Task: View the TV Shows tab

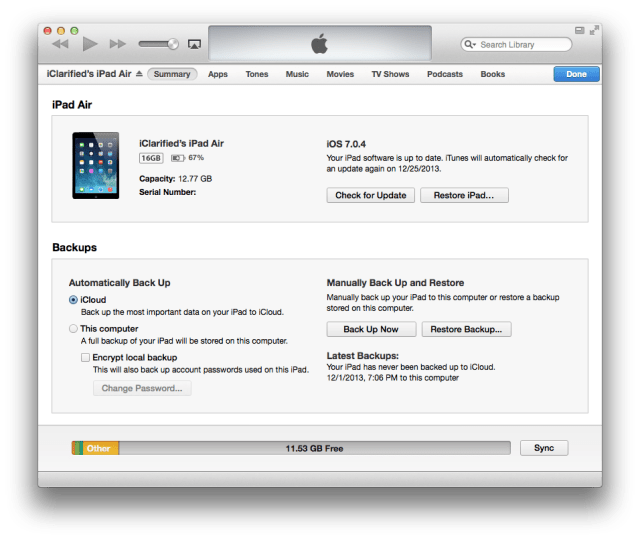Action: point(390,74)
